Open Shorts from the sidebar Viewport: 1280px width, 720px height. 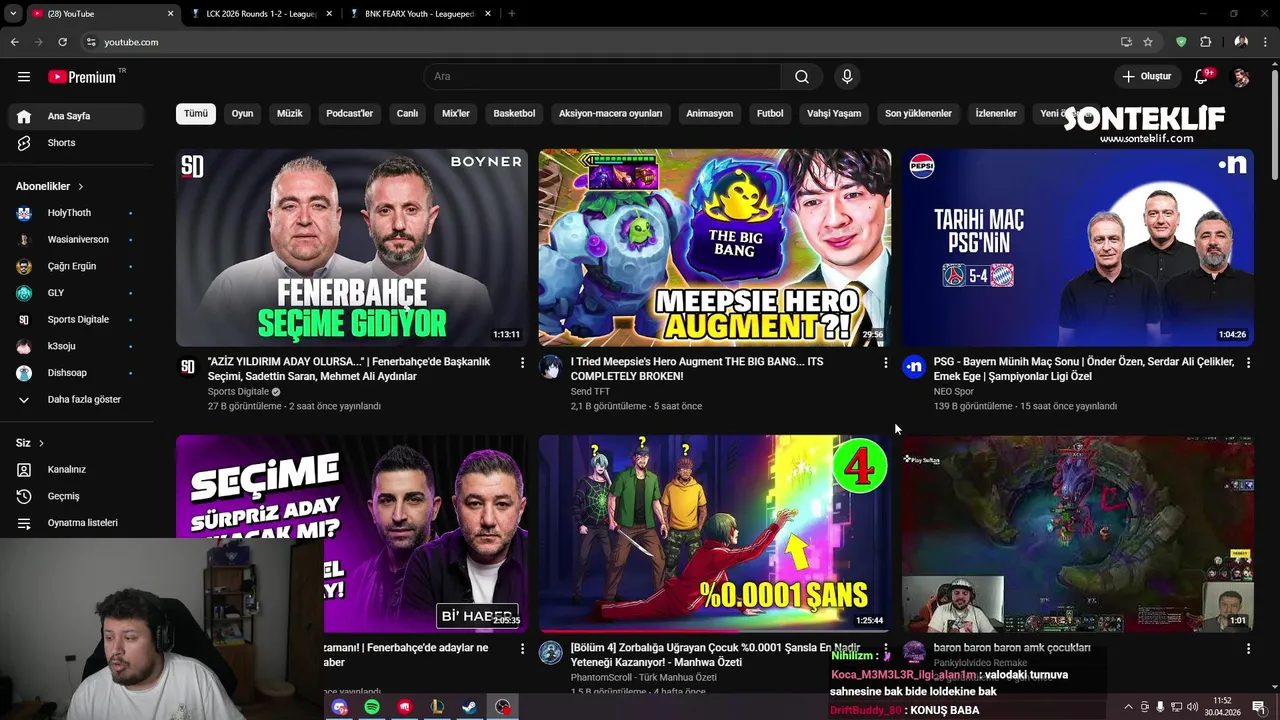[x=76, y=143]
